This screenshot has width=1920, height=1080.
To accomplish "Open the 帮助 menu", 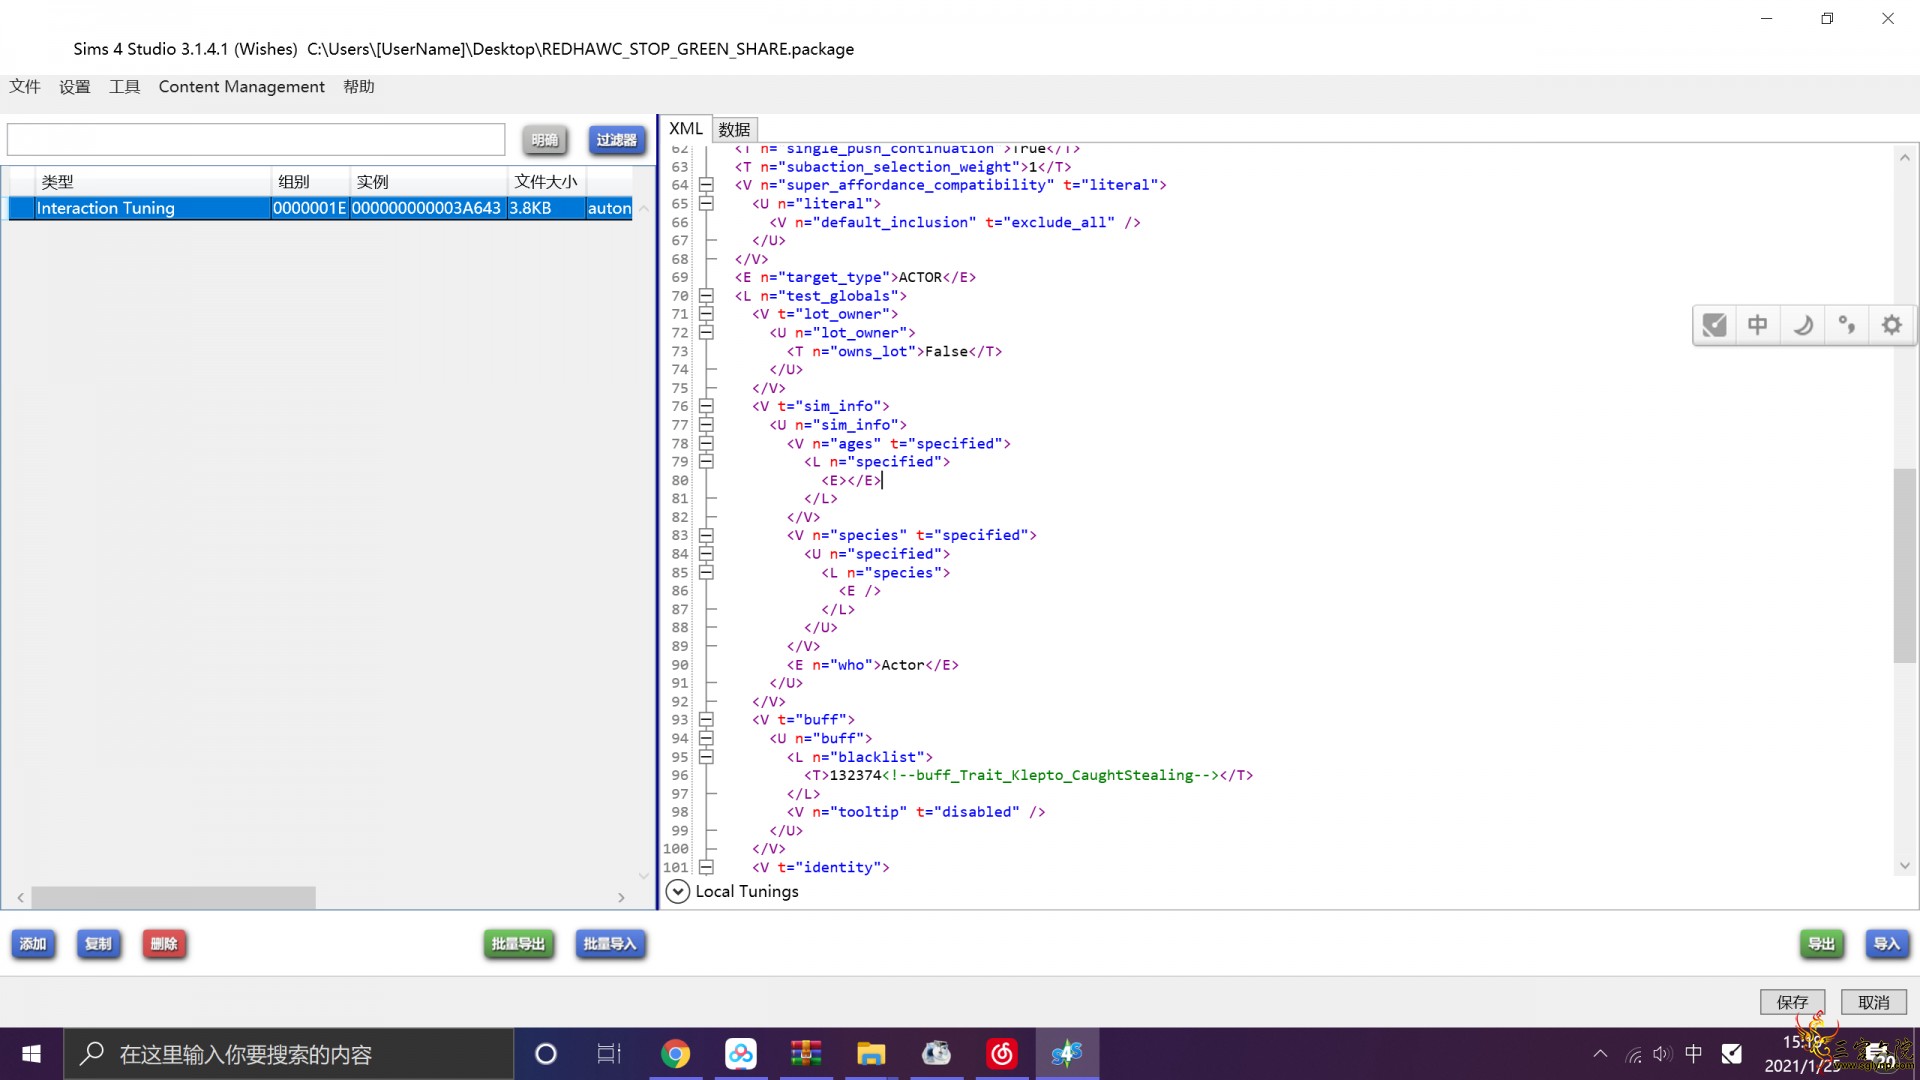I will (359, 87).
